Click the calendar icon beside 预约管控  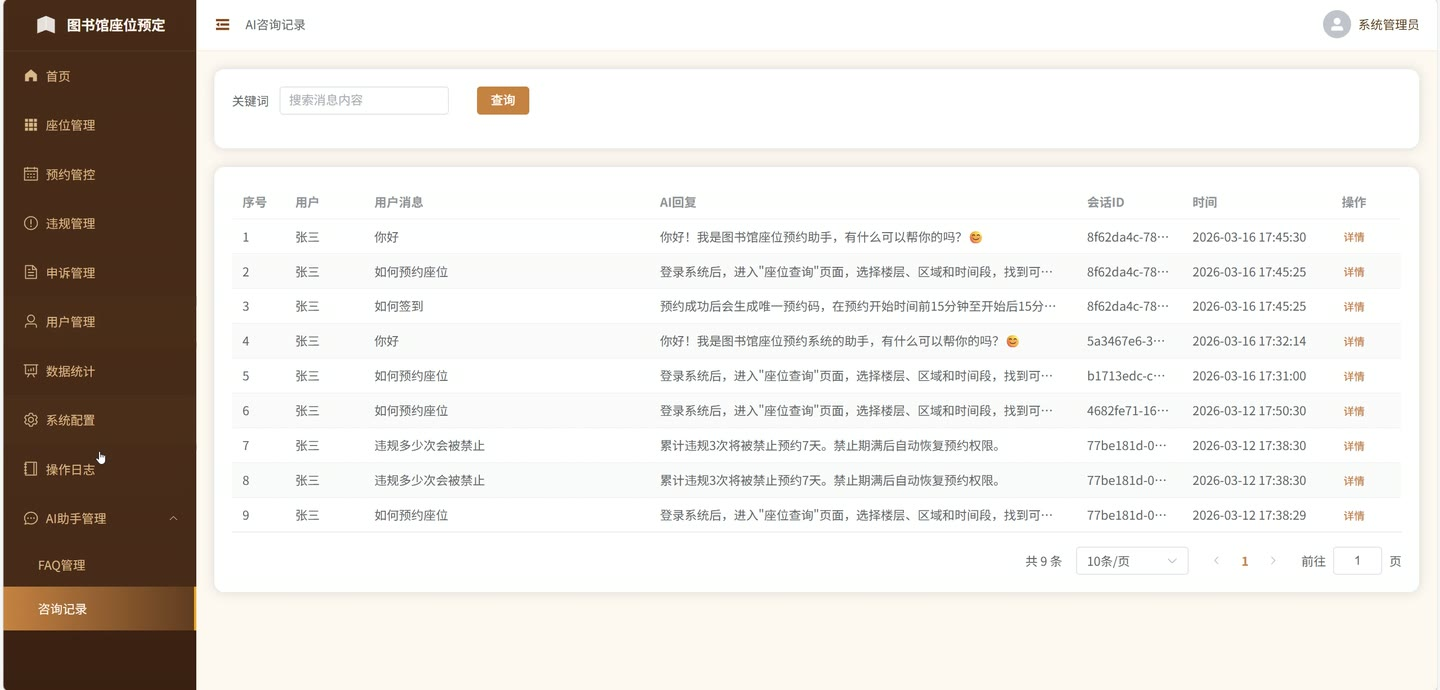30,174
